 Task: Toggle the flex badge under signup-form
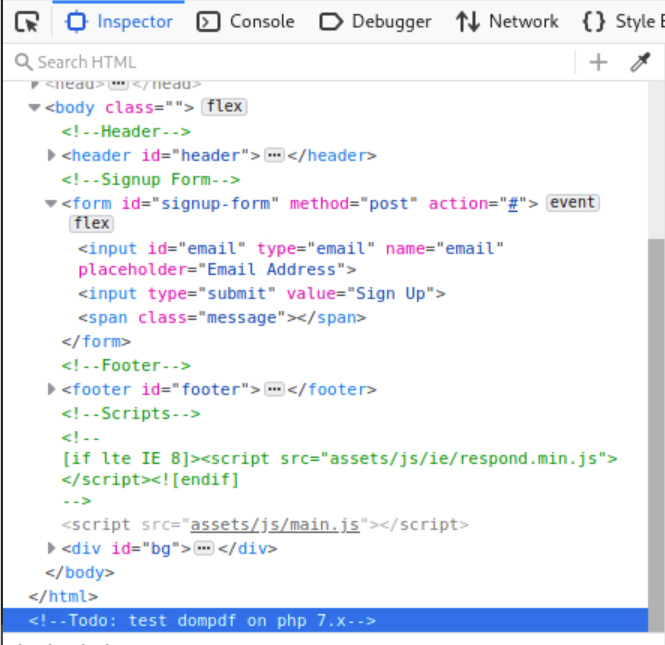(x=92, y=223)
